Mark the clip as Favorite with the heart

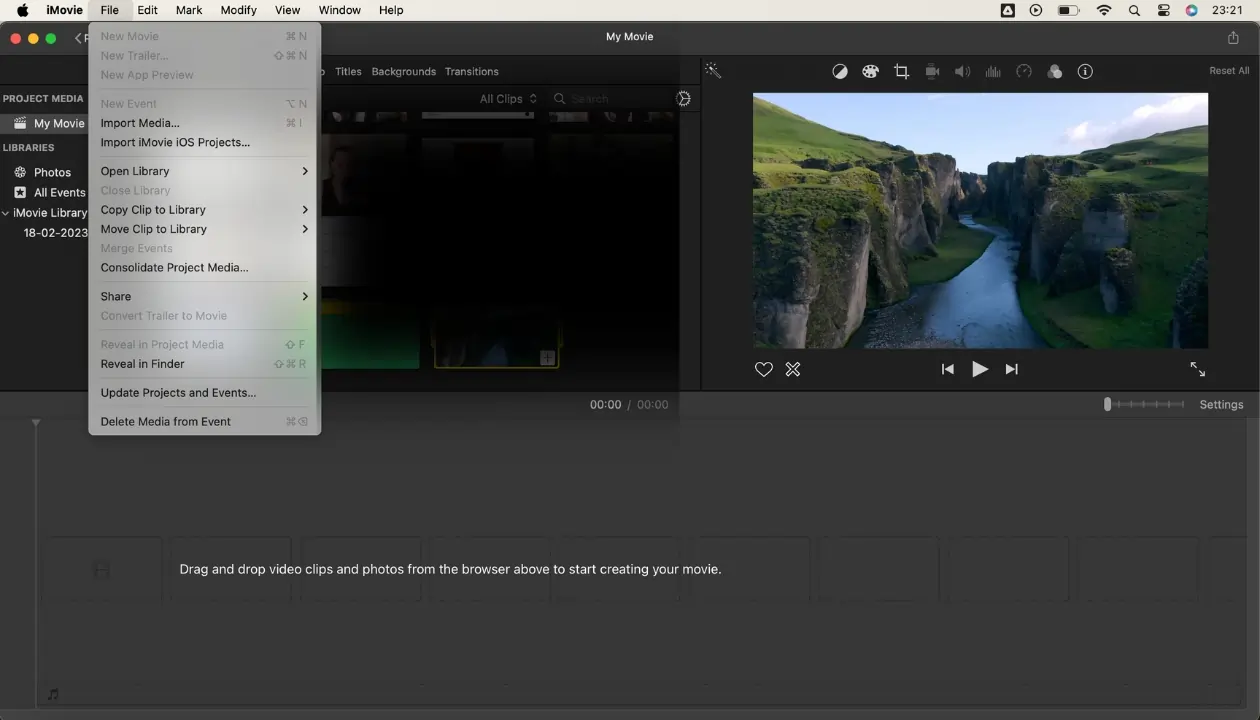[x=763, y=369]
